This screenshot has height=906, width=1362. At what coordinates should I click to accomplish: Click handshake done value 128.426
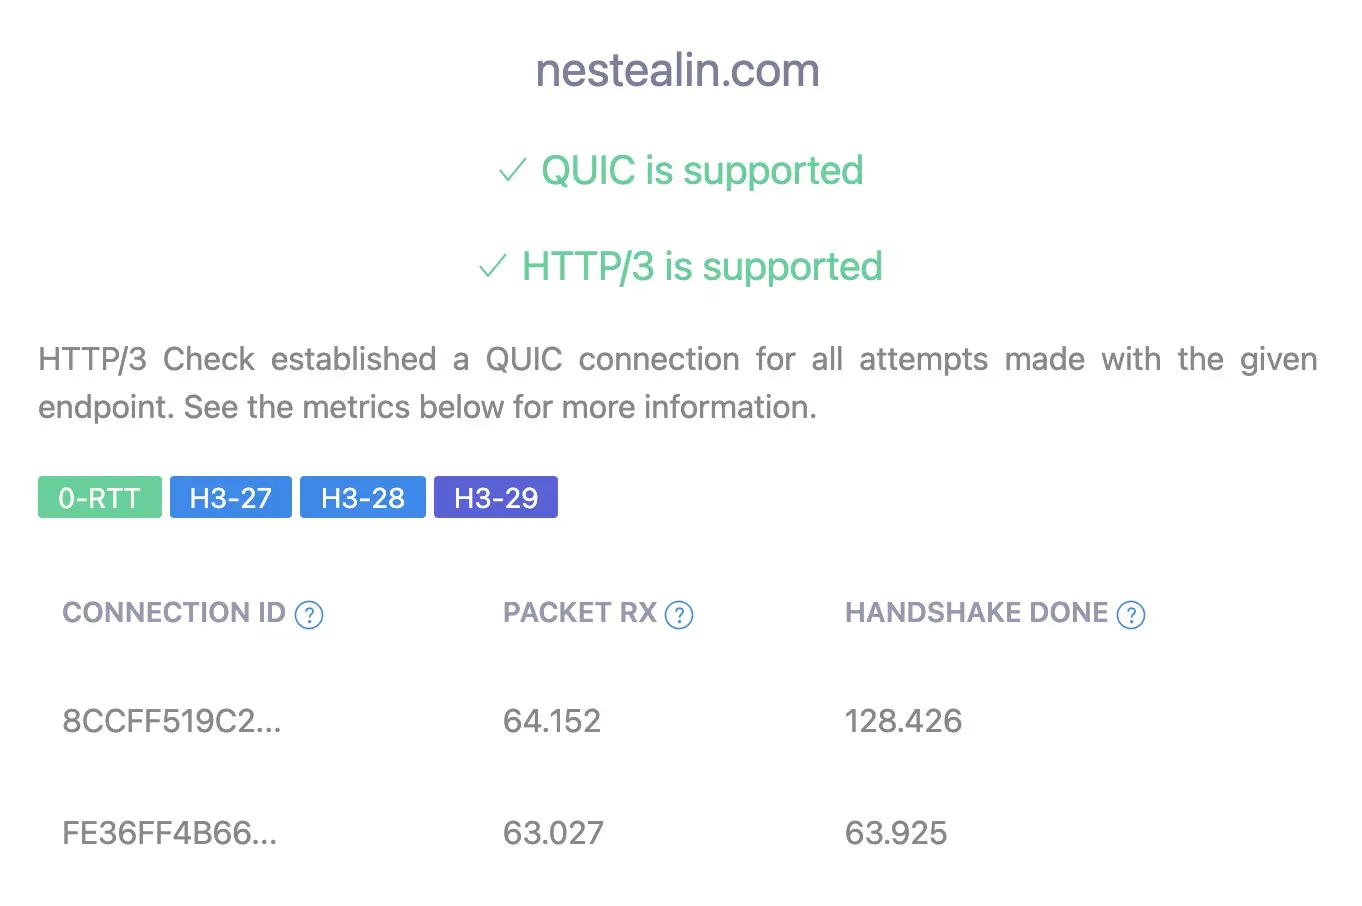click(903, 721)
